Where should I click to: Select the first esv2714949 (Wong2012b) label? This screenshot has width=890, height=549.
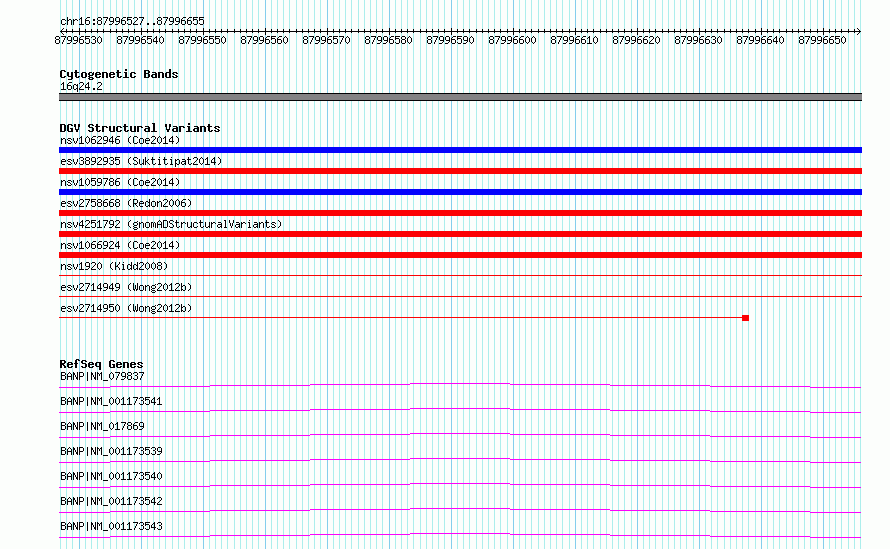point(126,287)
